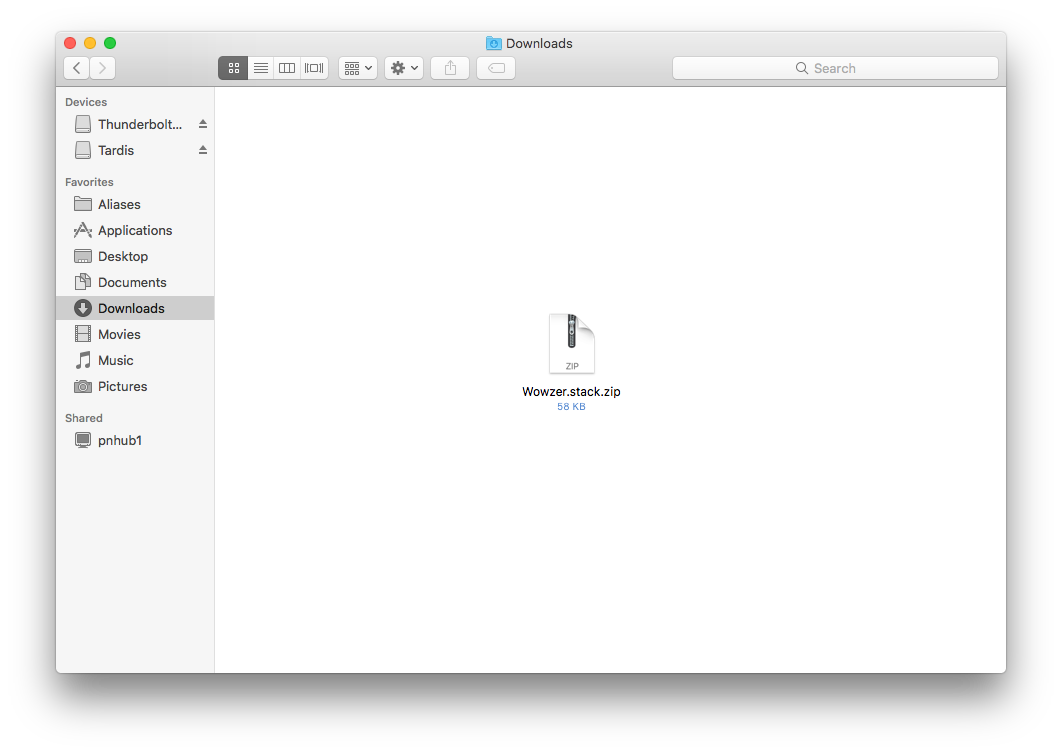The height and width of the screenshot is (753, 1062).
Task: Click the Downloads arrow icon in sidebar
Action: point(83,308)
